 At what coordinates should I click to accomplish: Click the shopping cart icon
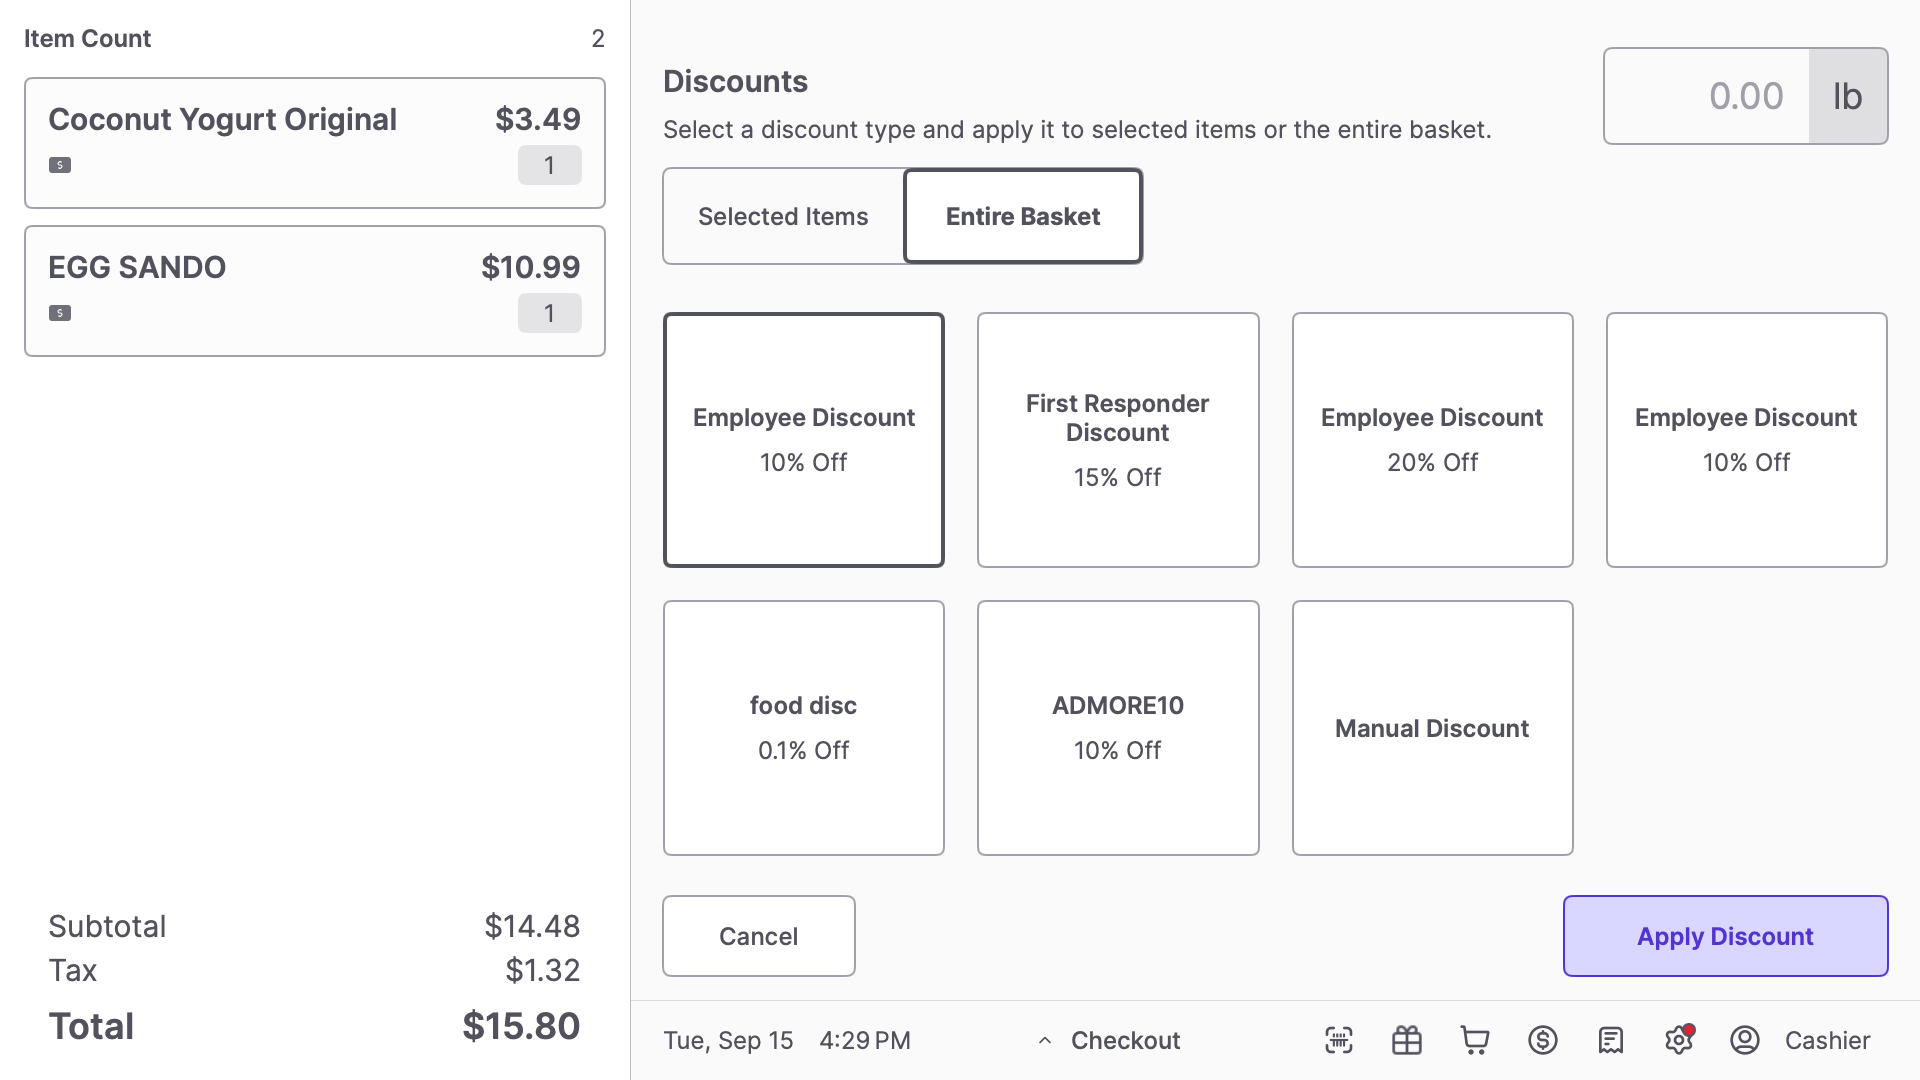1475,1040
